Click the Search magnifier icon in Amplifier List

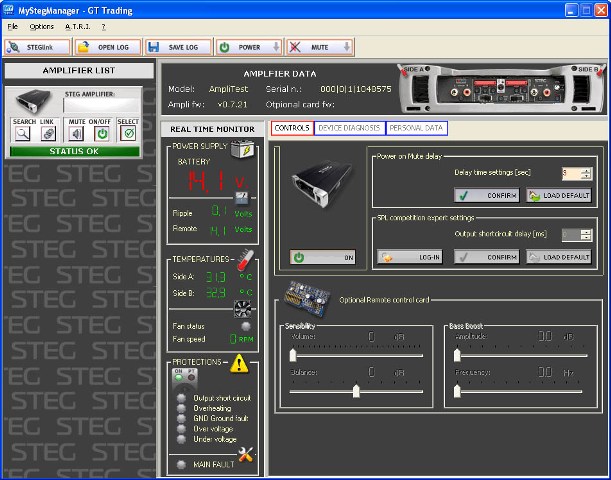(x=22, y=134)
